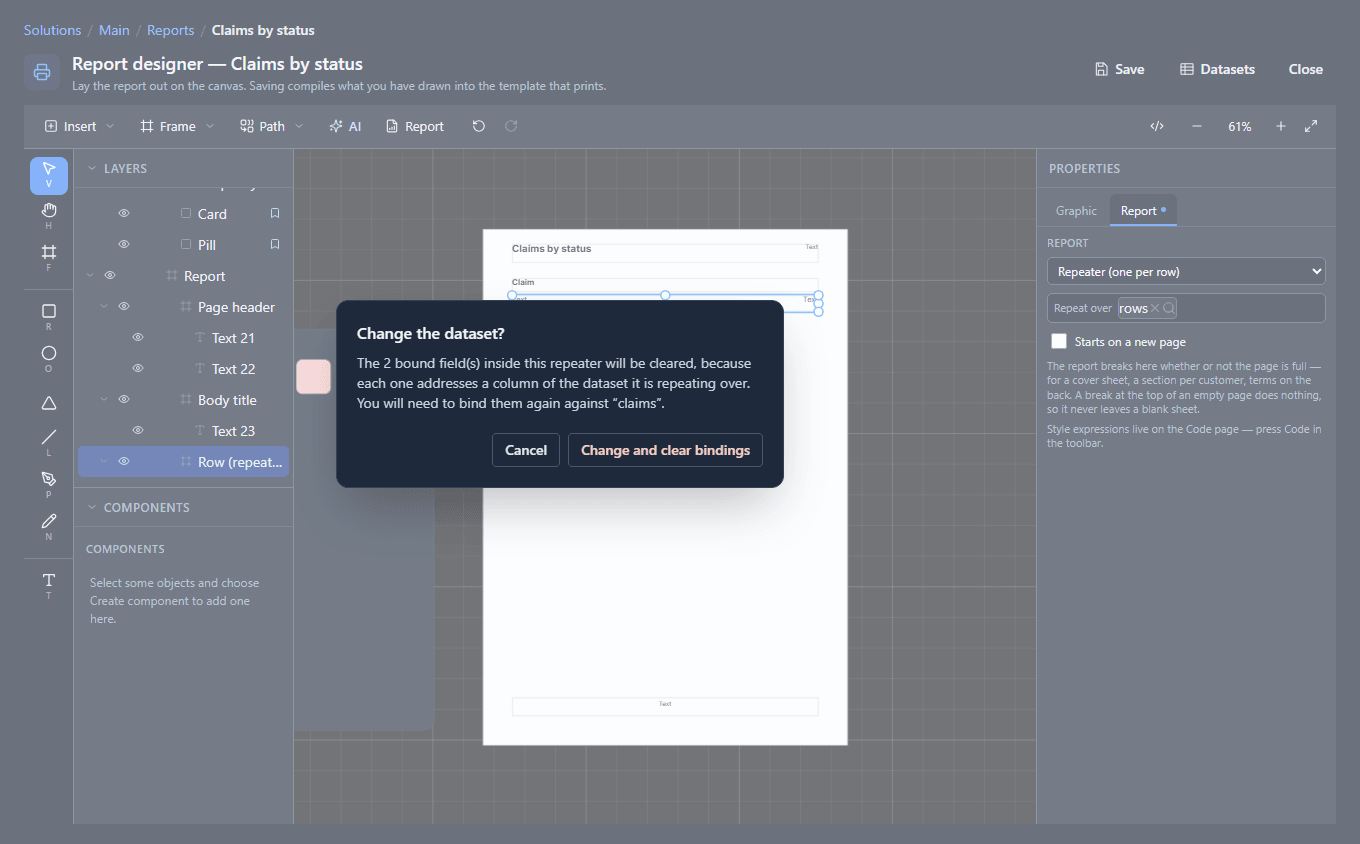This screenshot has width=1360, height=844.
Task: Open the Frame dropdown in the toolbar
Action: click(x=178, y=126)
